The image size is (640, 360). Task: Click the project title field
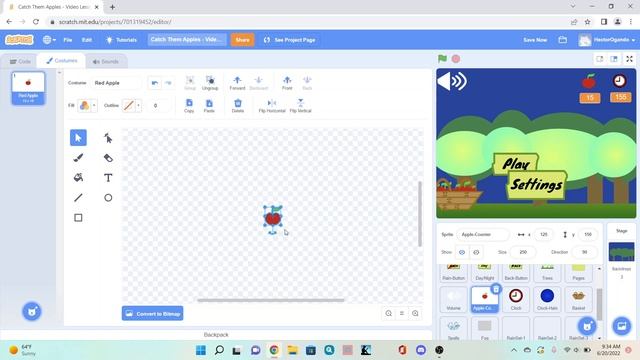point(187,40)
